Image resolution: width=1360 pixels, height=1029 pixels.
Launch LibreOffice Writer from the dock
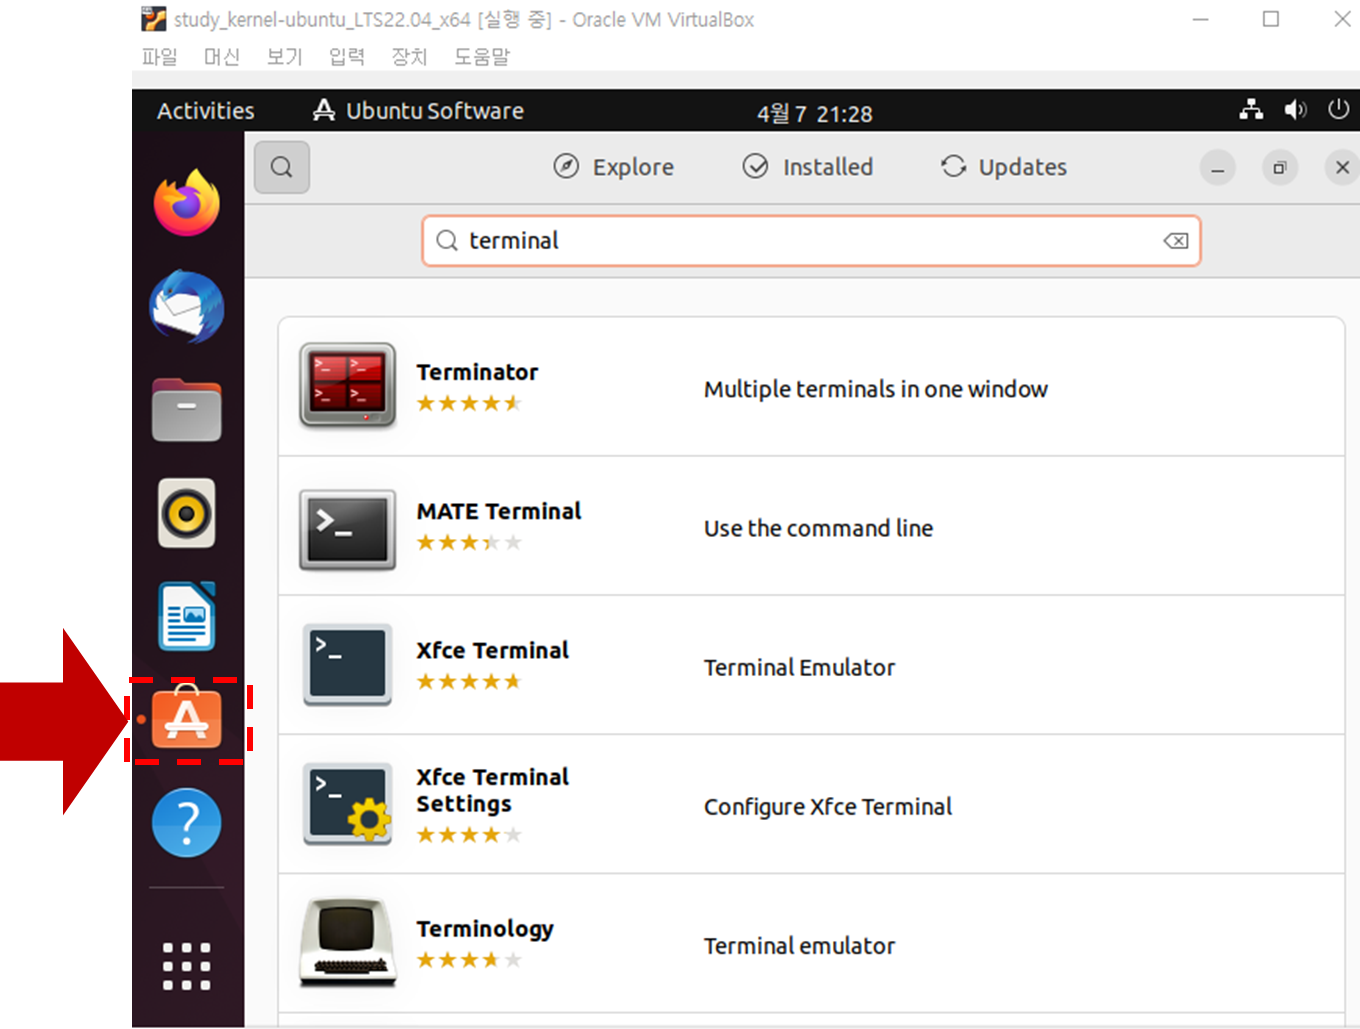click(187, 616)
